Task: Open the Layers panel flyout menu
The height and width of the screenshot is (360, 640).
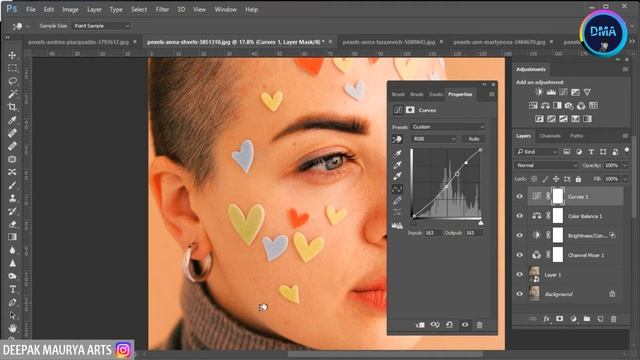Action: [625, 136]
